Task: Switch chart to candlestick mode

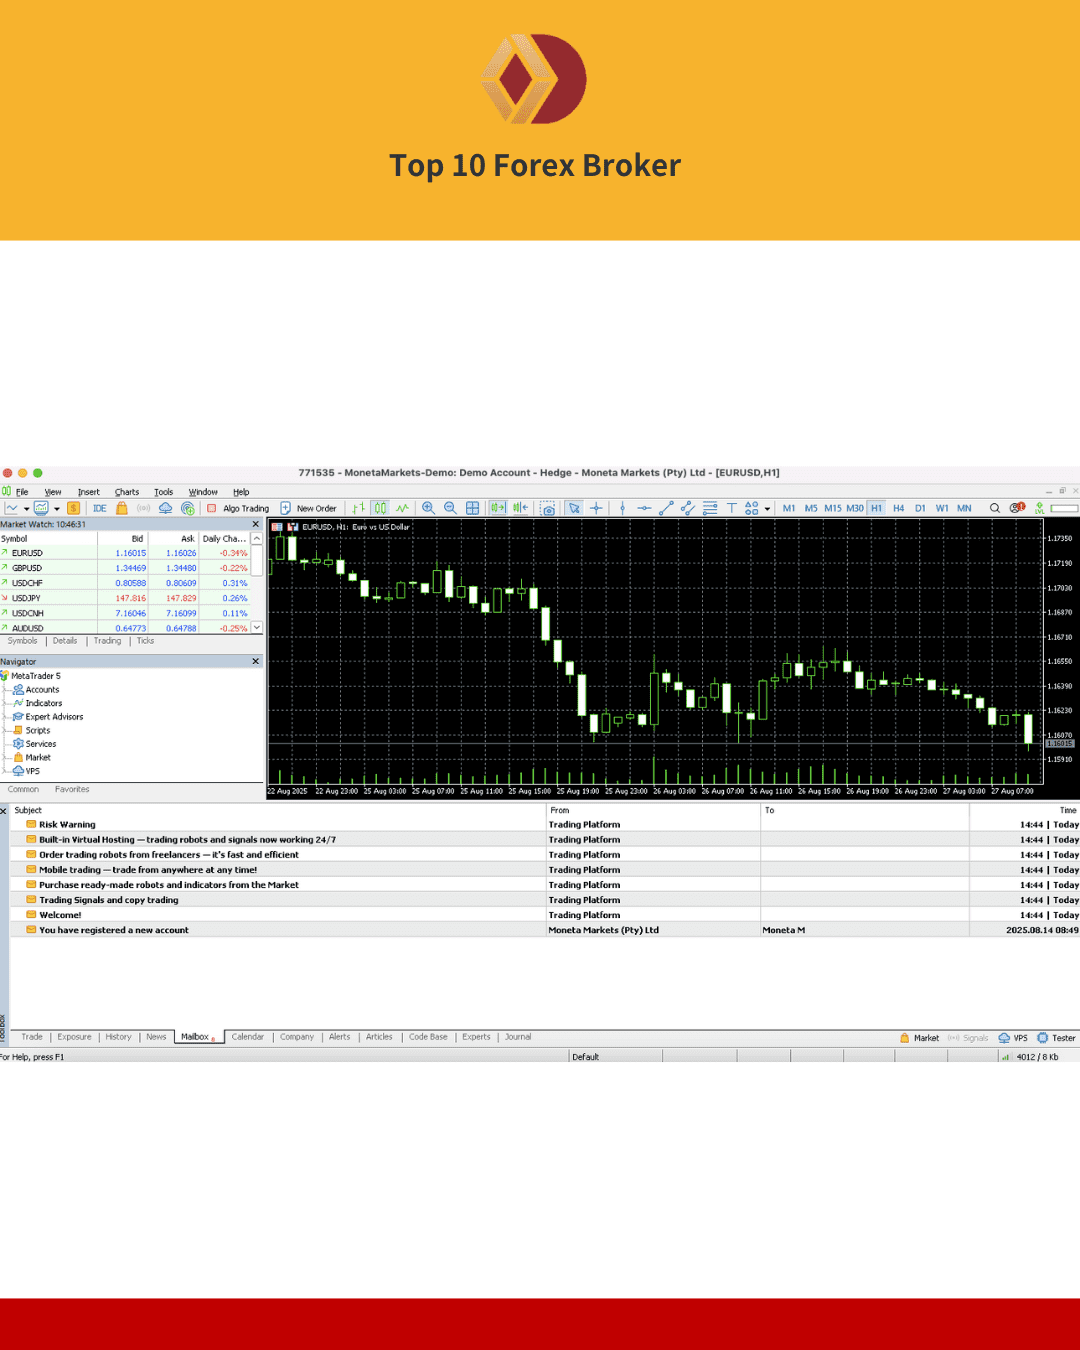Action: coord(380,508)
